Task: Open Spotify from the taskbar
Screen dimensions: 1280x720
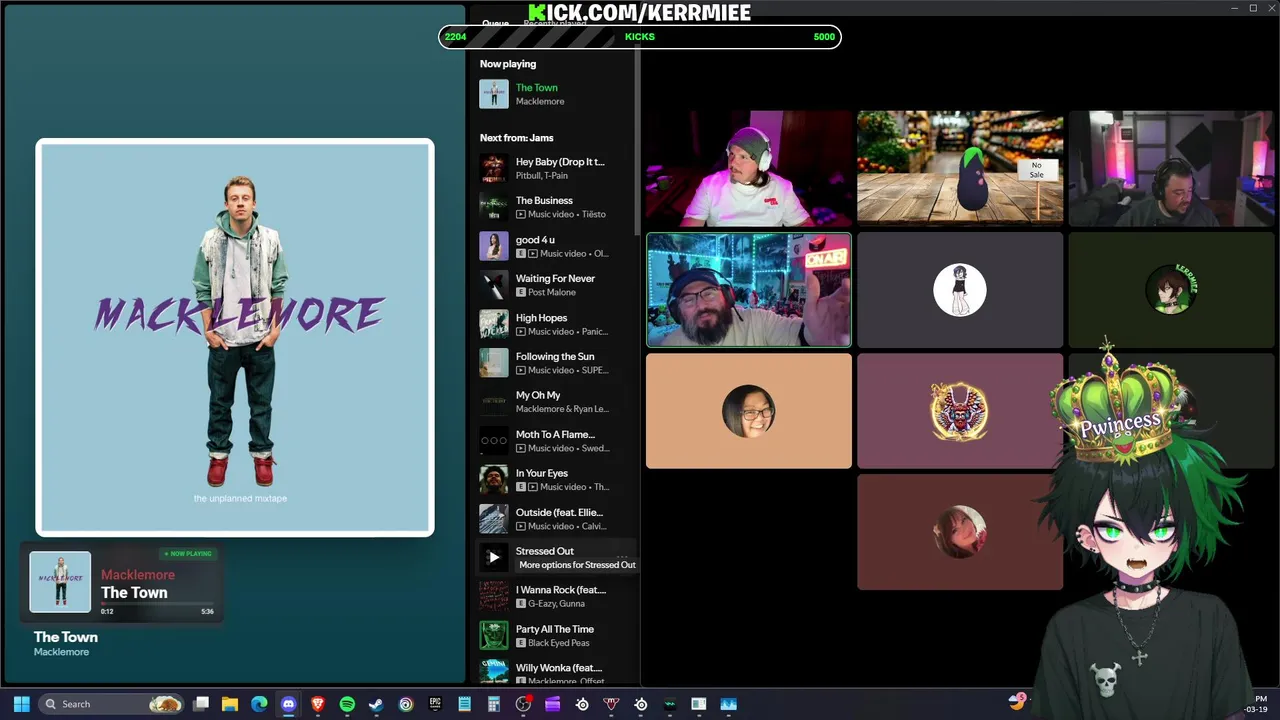Action: [x=347, y=704]
